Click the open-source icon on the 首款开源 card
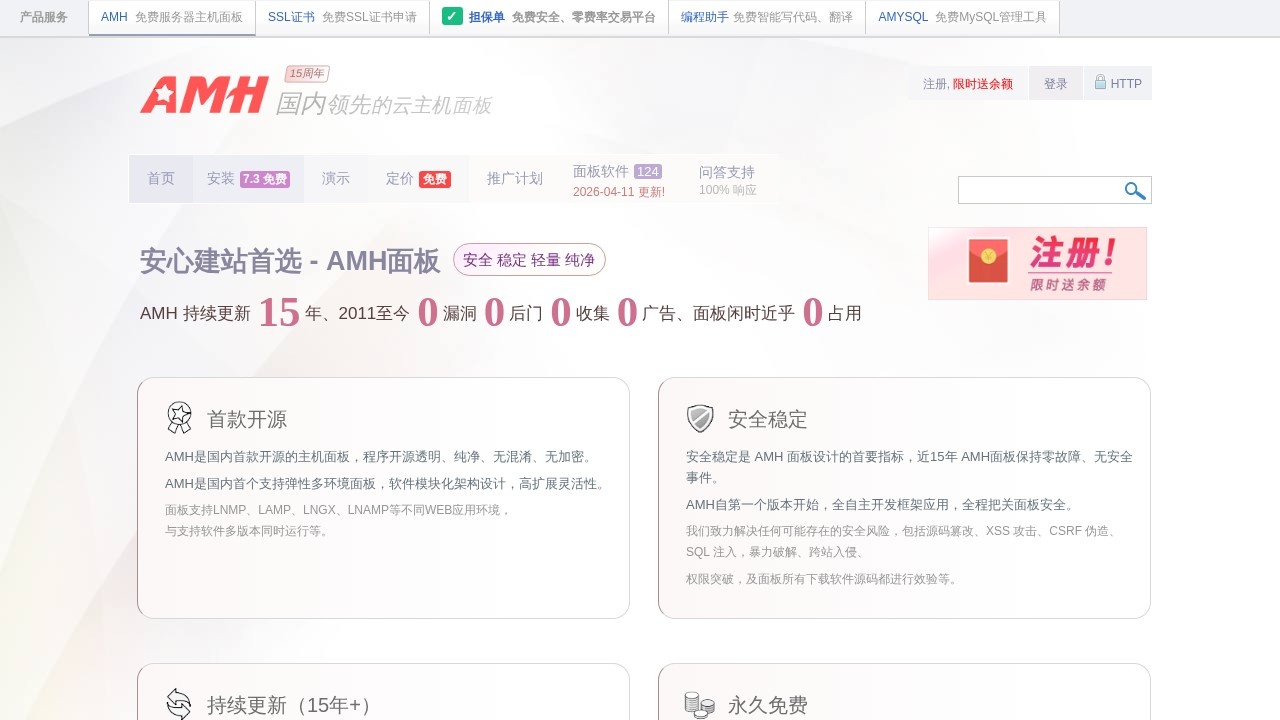The height and width of the screenshot is (720, 1280). coord(178,418)
